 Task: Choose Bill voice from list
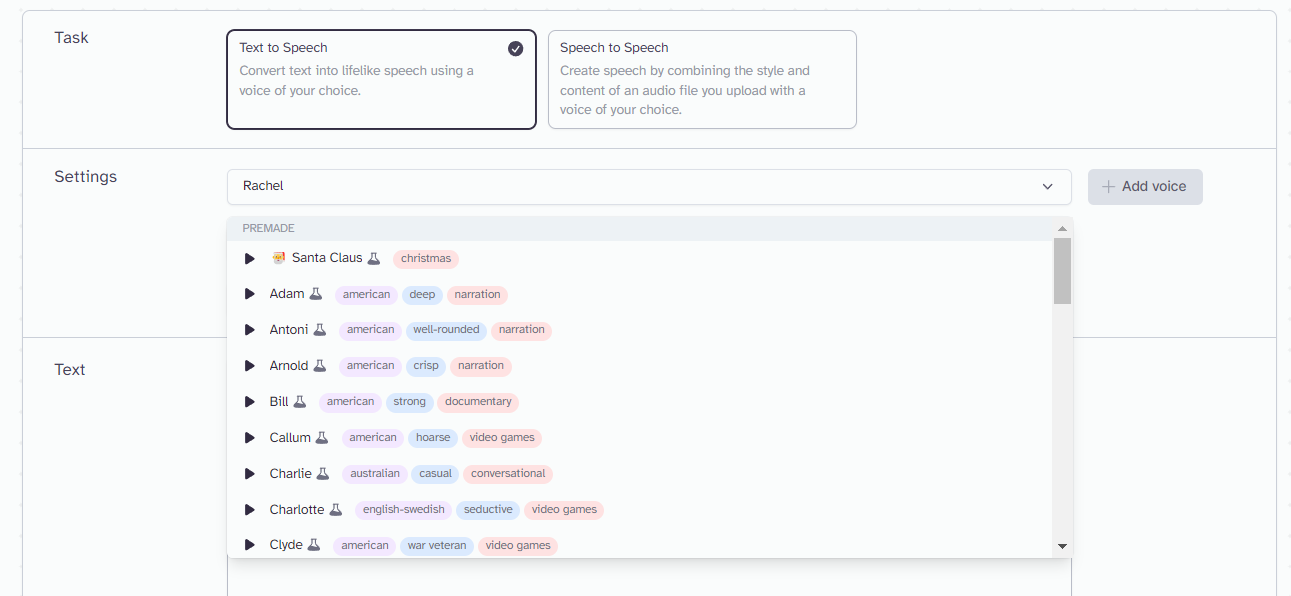pos(640,402)
